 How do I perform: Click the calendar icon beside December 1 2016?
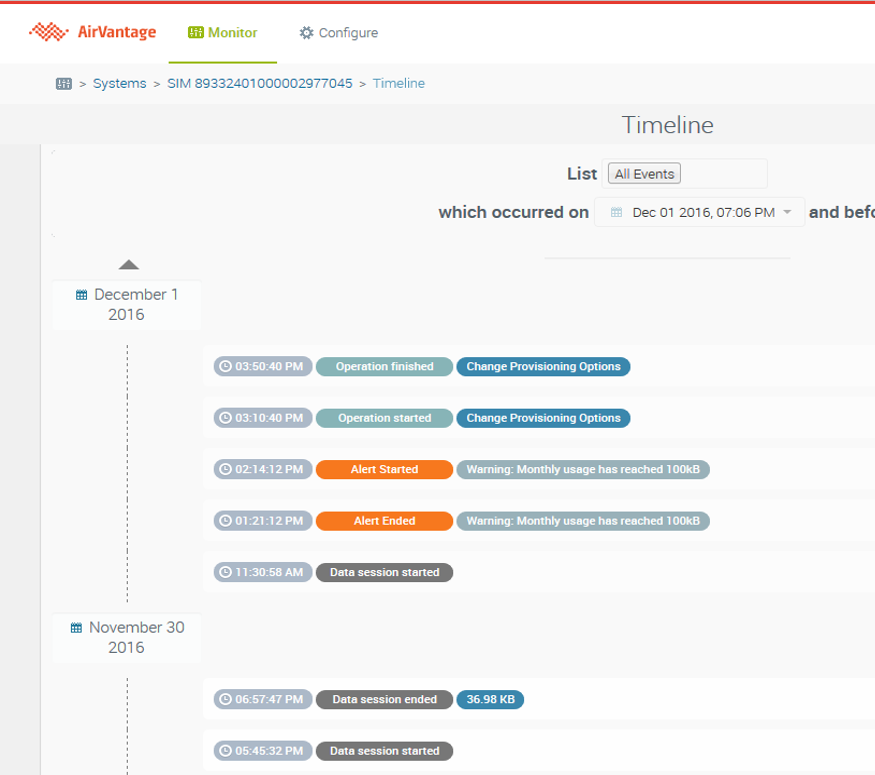tap(81, 295)
